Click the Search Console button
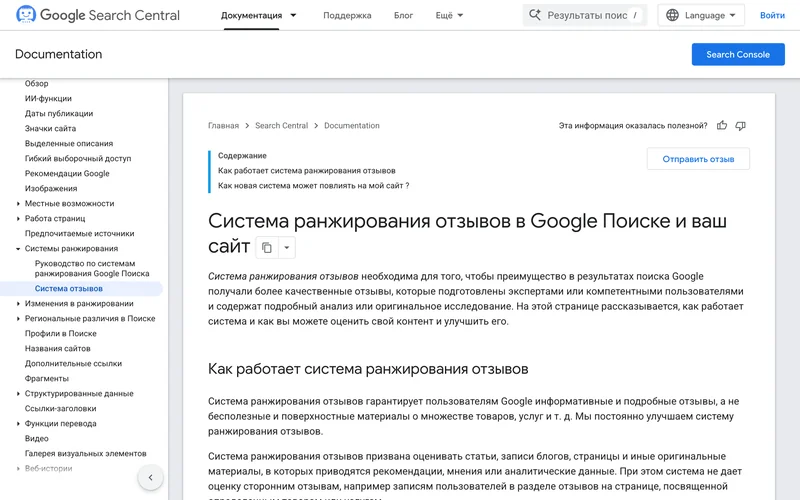The image size is (800, 500). coord(738,54)
